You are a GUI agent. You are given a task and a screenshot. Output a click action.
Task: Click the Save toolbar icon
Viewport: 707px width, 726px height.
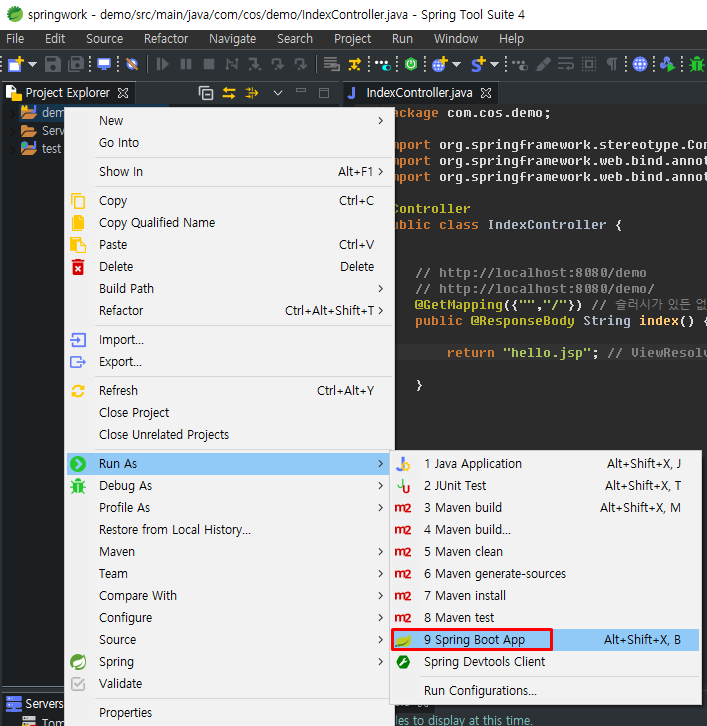click(53, 64)
